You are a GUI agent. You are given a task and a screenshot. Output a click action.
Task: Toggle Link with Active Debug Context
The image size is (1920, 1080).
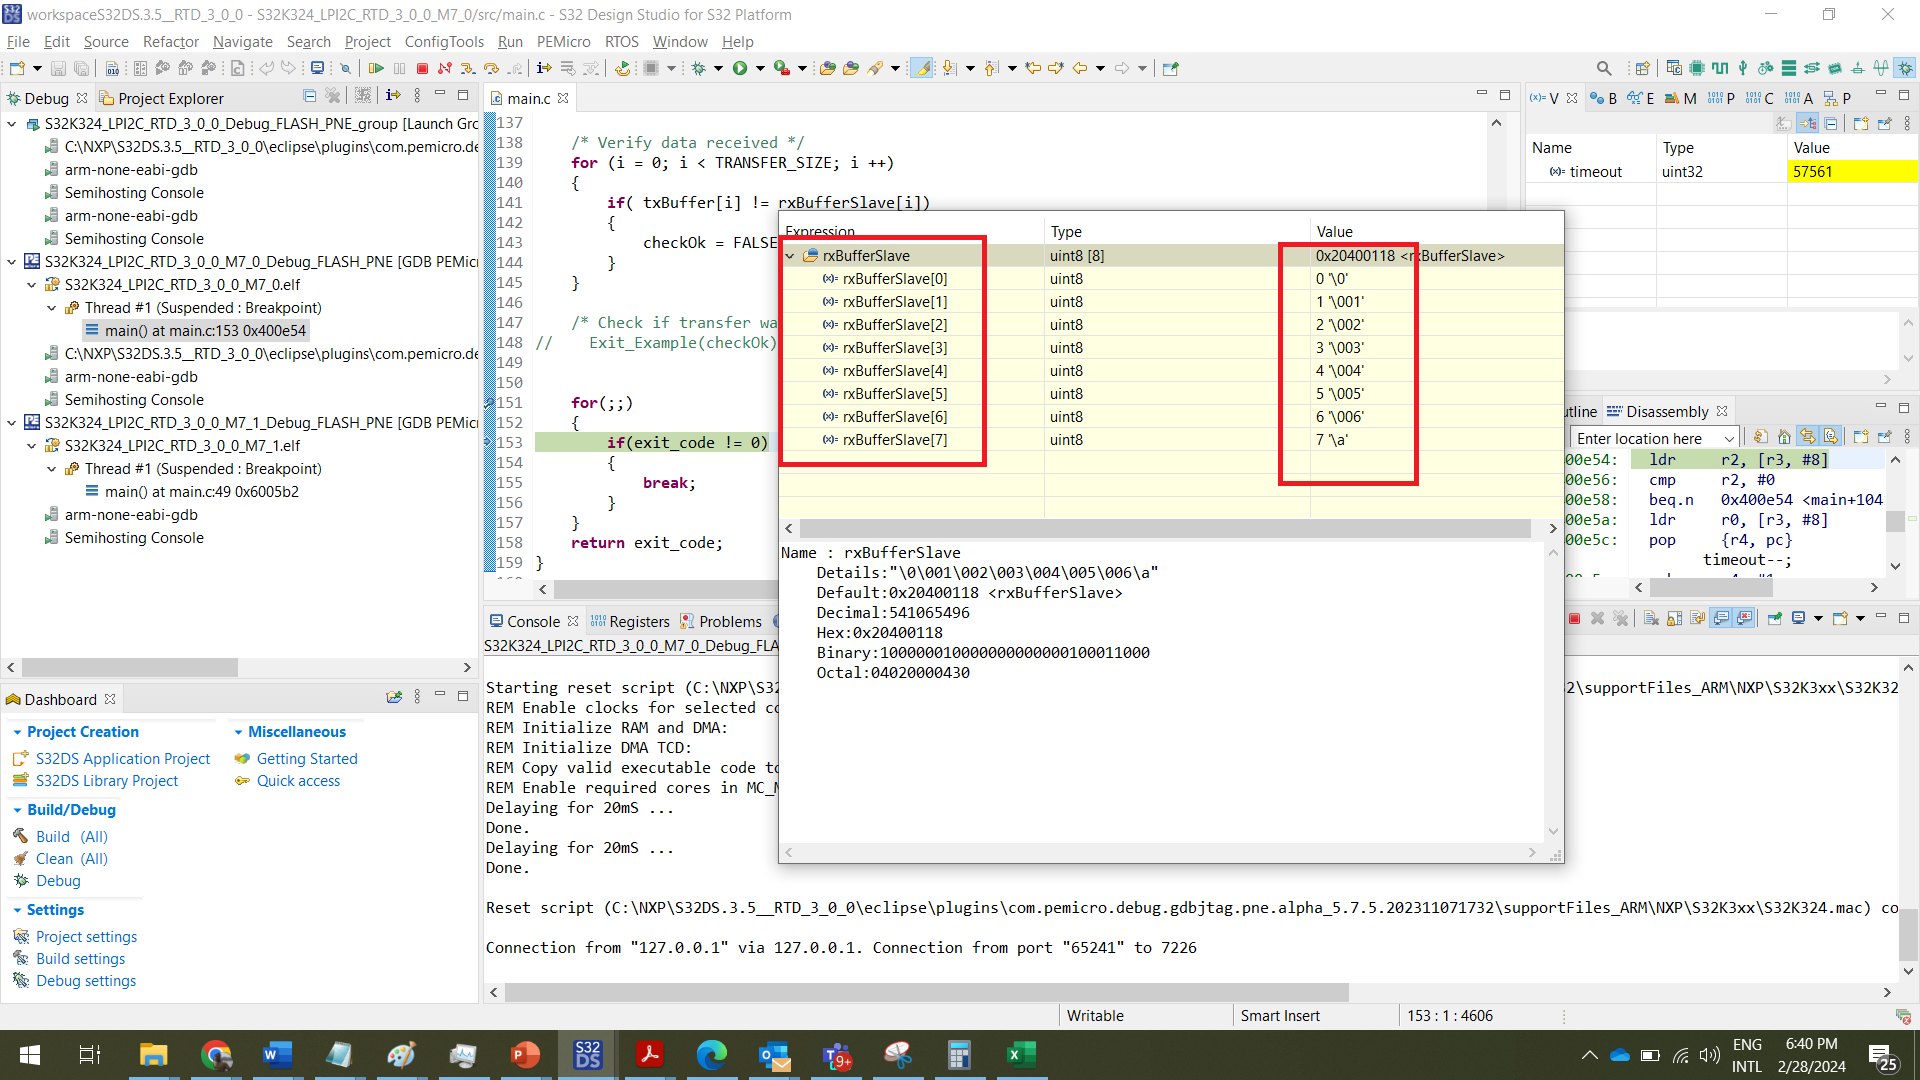(1807, 436)
